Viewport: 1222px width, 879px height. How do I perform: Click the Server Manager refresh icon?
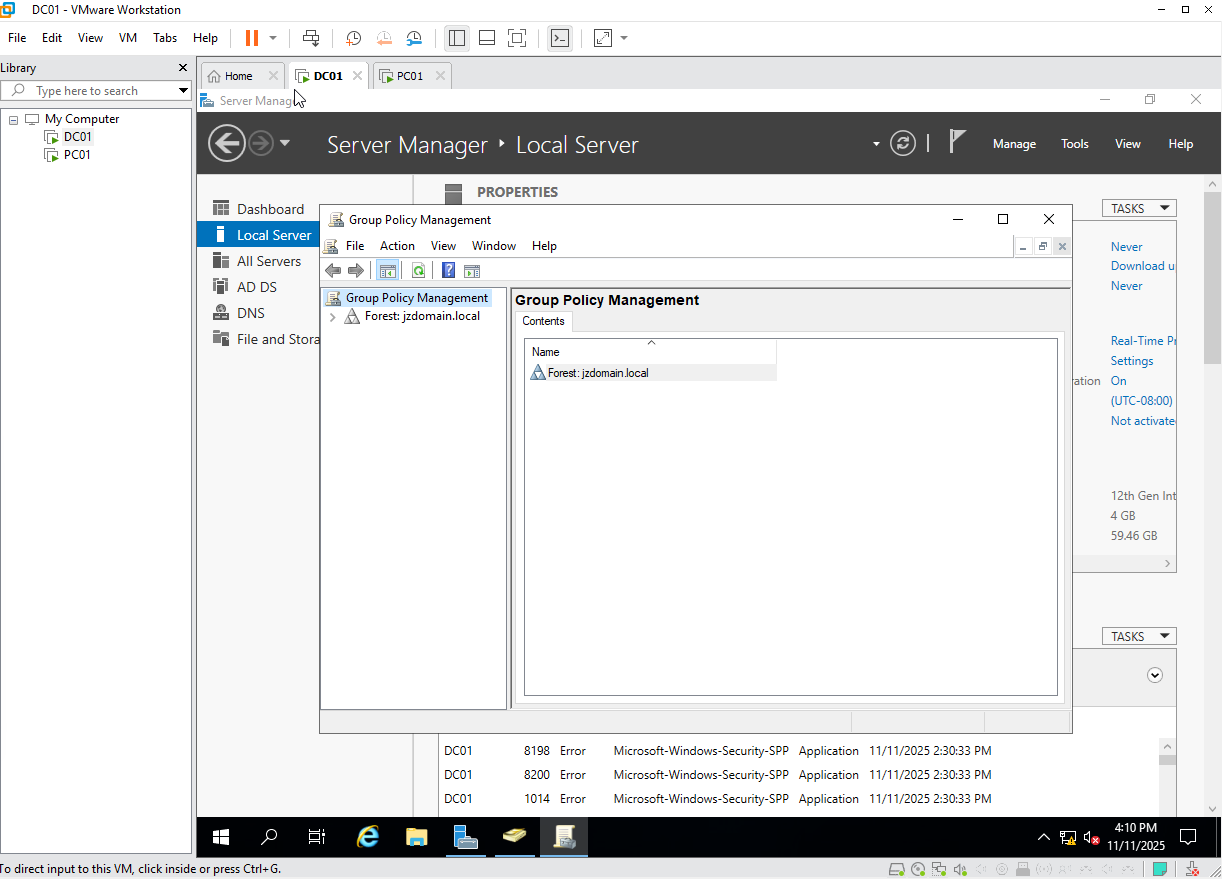903,143
